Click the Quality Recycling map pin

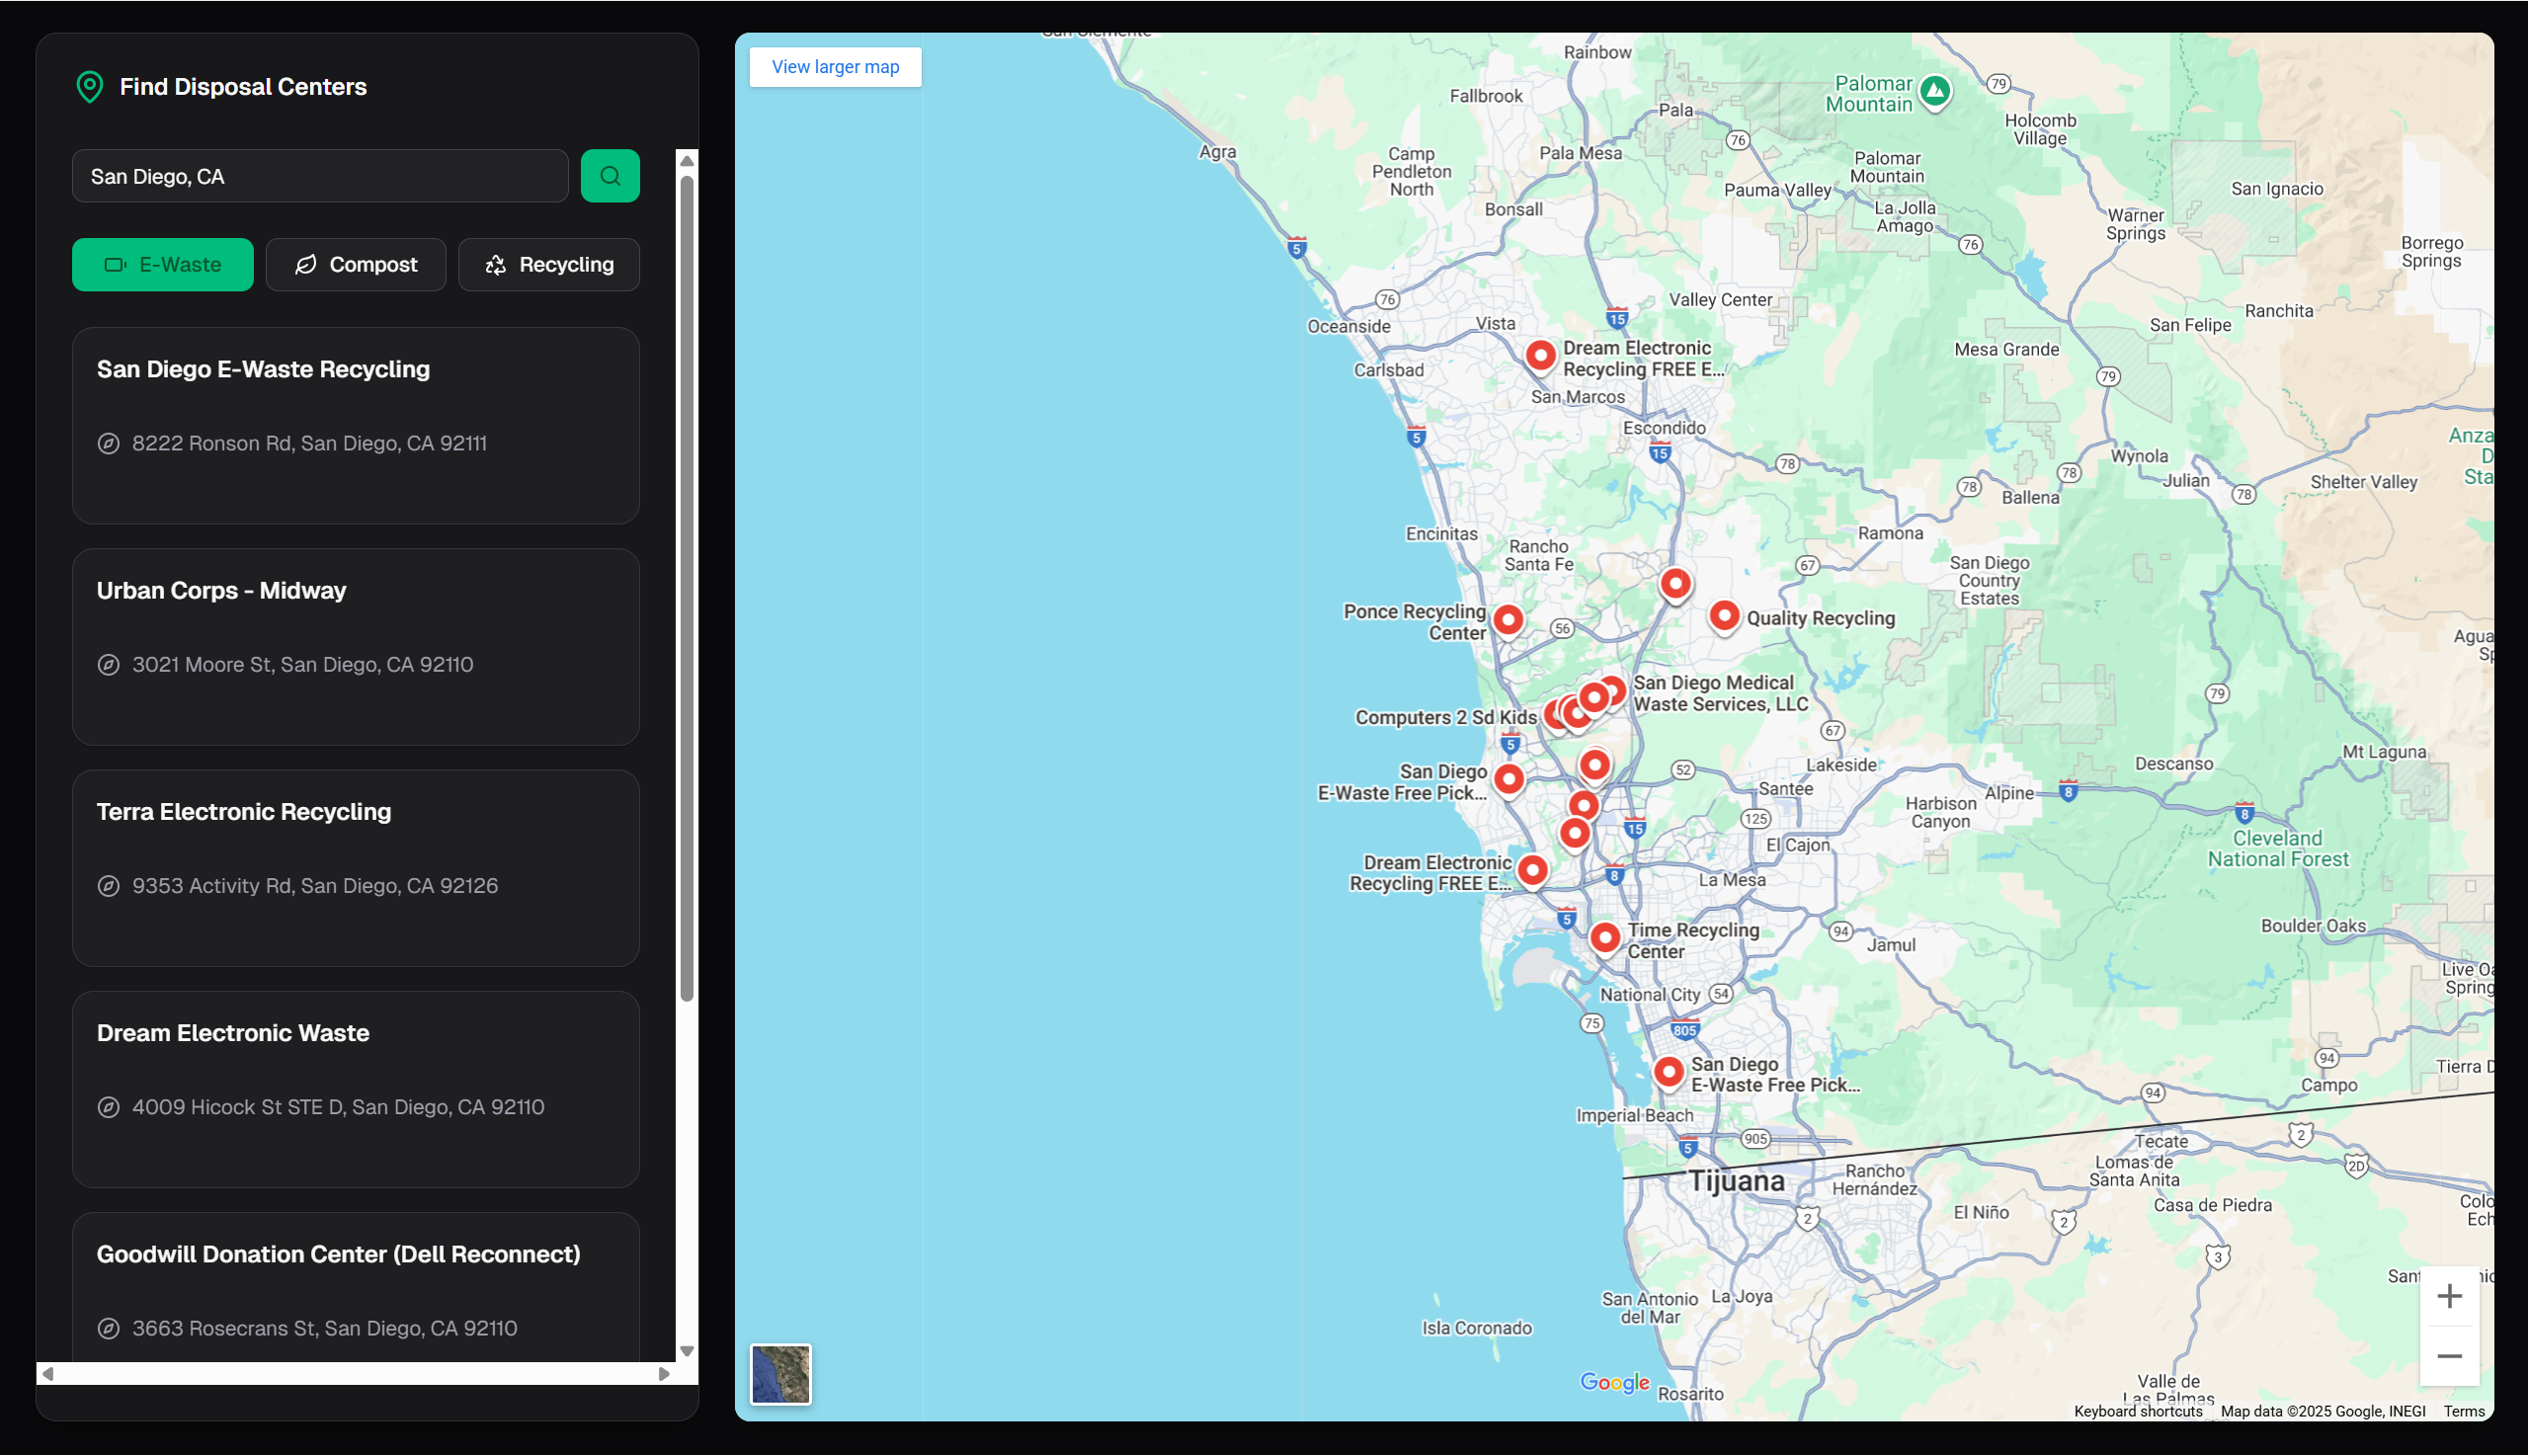coord(1724,615)
